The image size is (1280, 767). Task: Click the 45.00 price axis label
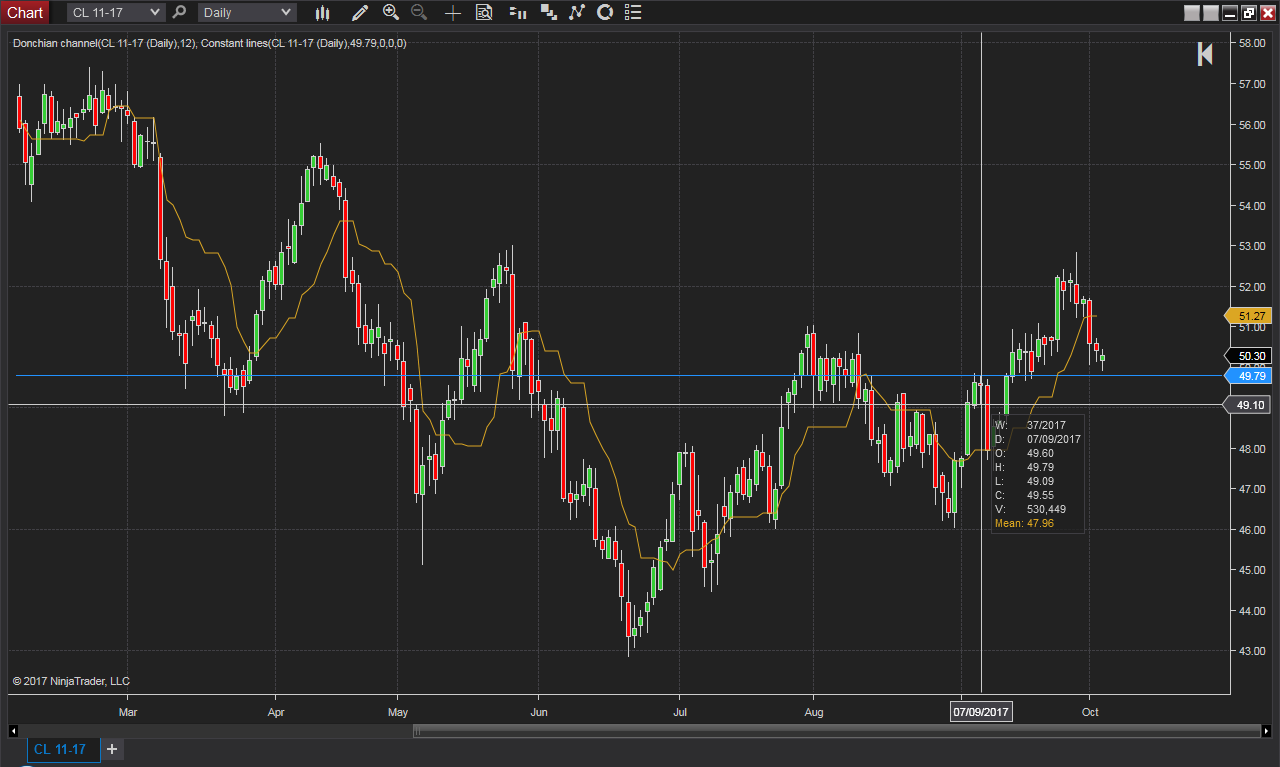pyautogui.click(x=1252, y=570)
